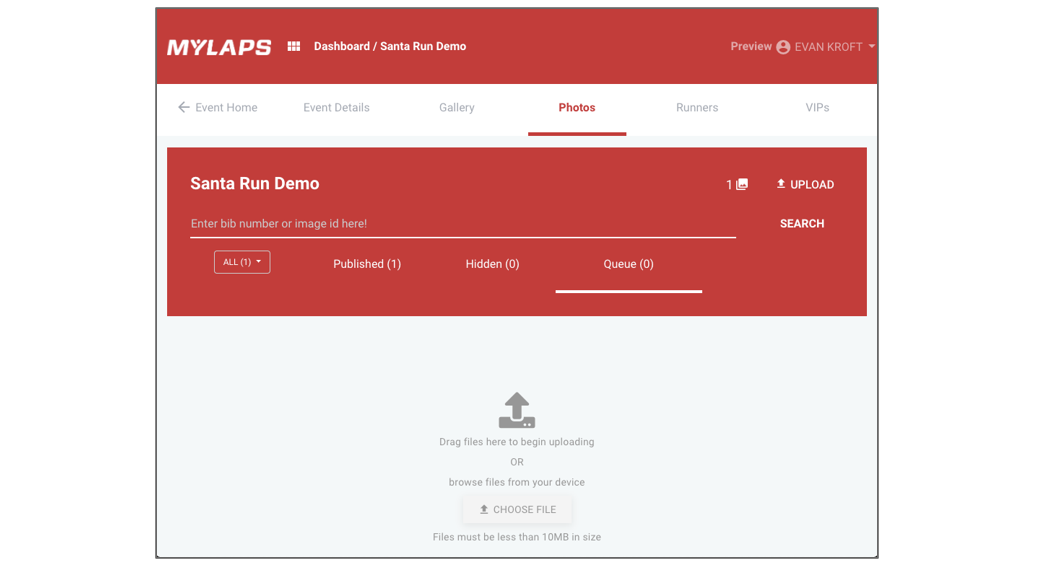Click the large upload tray icon
The image size is (1039, 564).
[517, 410]
